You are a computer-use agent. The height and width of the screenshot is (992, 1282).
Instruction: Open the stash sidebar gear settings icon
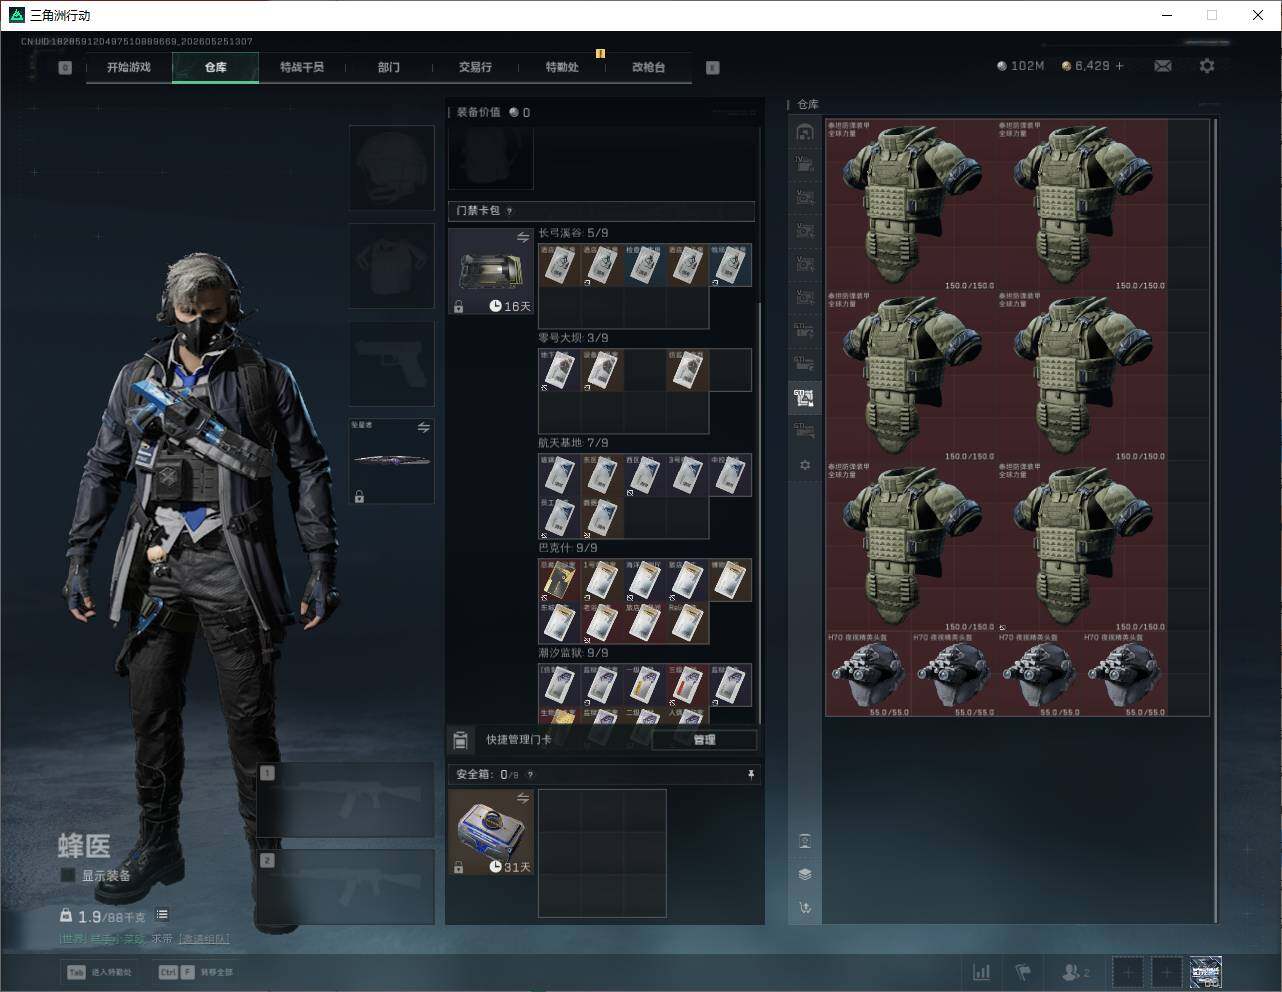[805, 465]
